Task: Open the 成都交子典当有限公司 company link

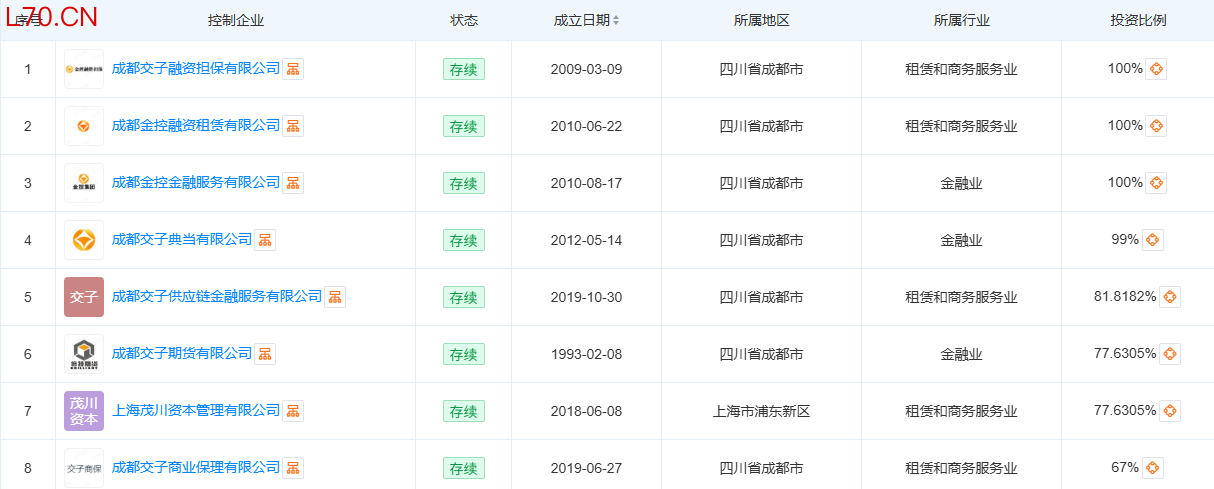Action: point(182,240)
